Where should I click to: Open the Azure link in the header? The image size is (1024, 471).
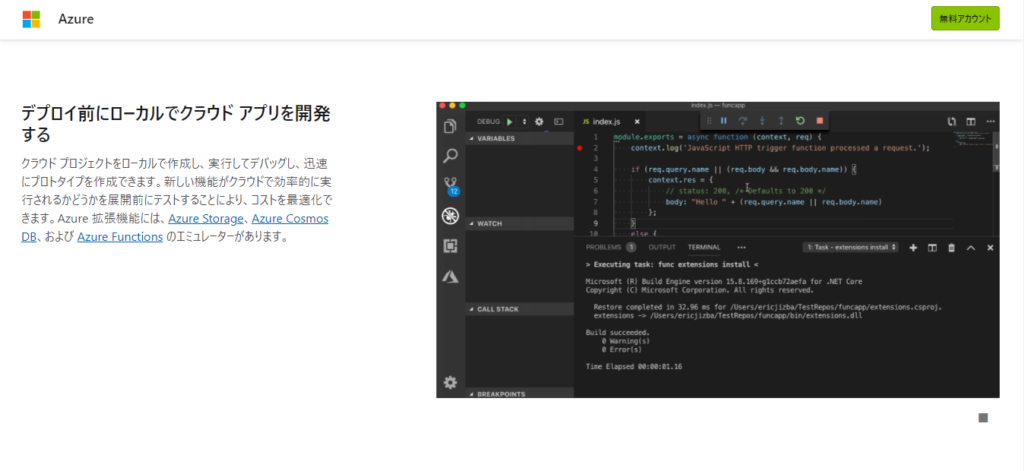pyautogui.click(x=76, y=19)
